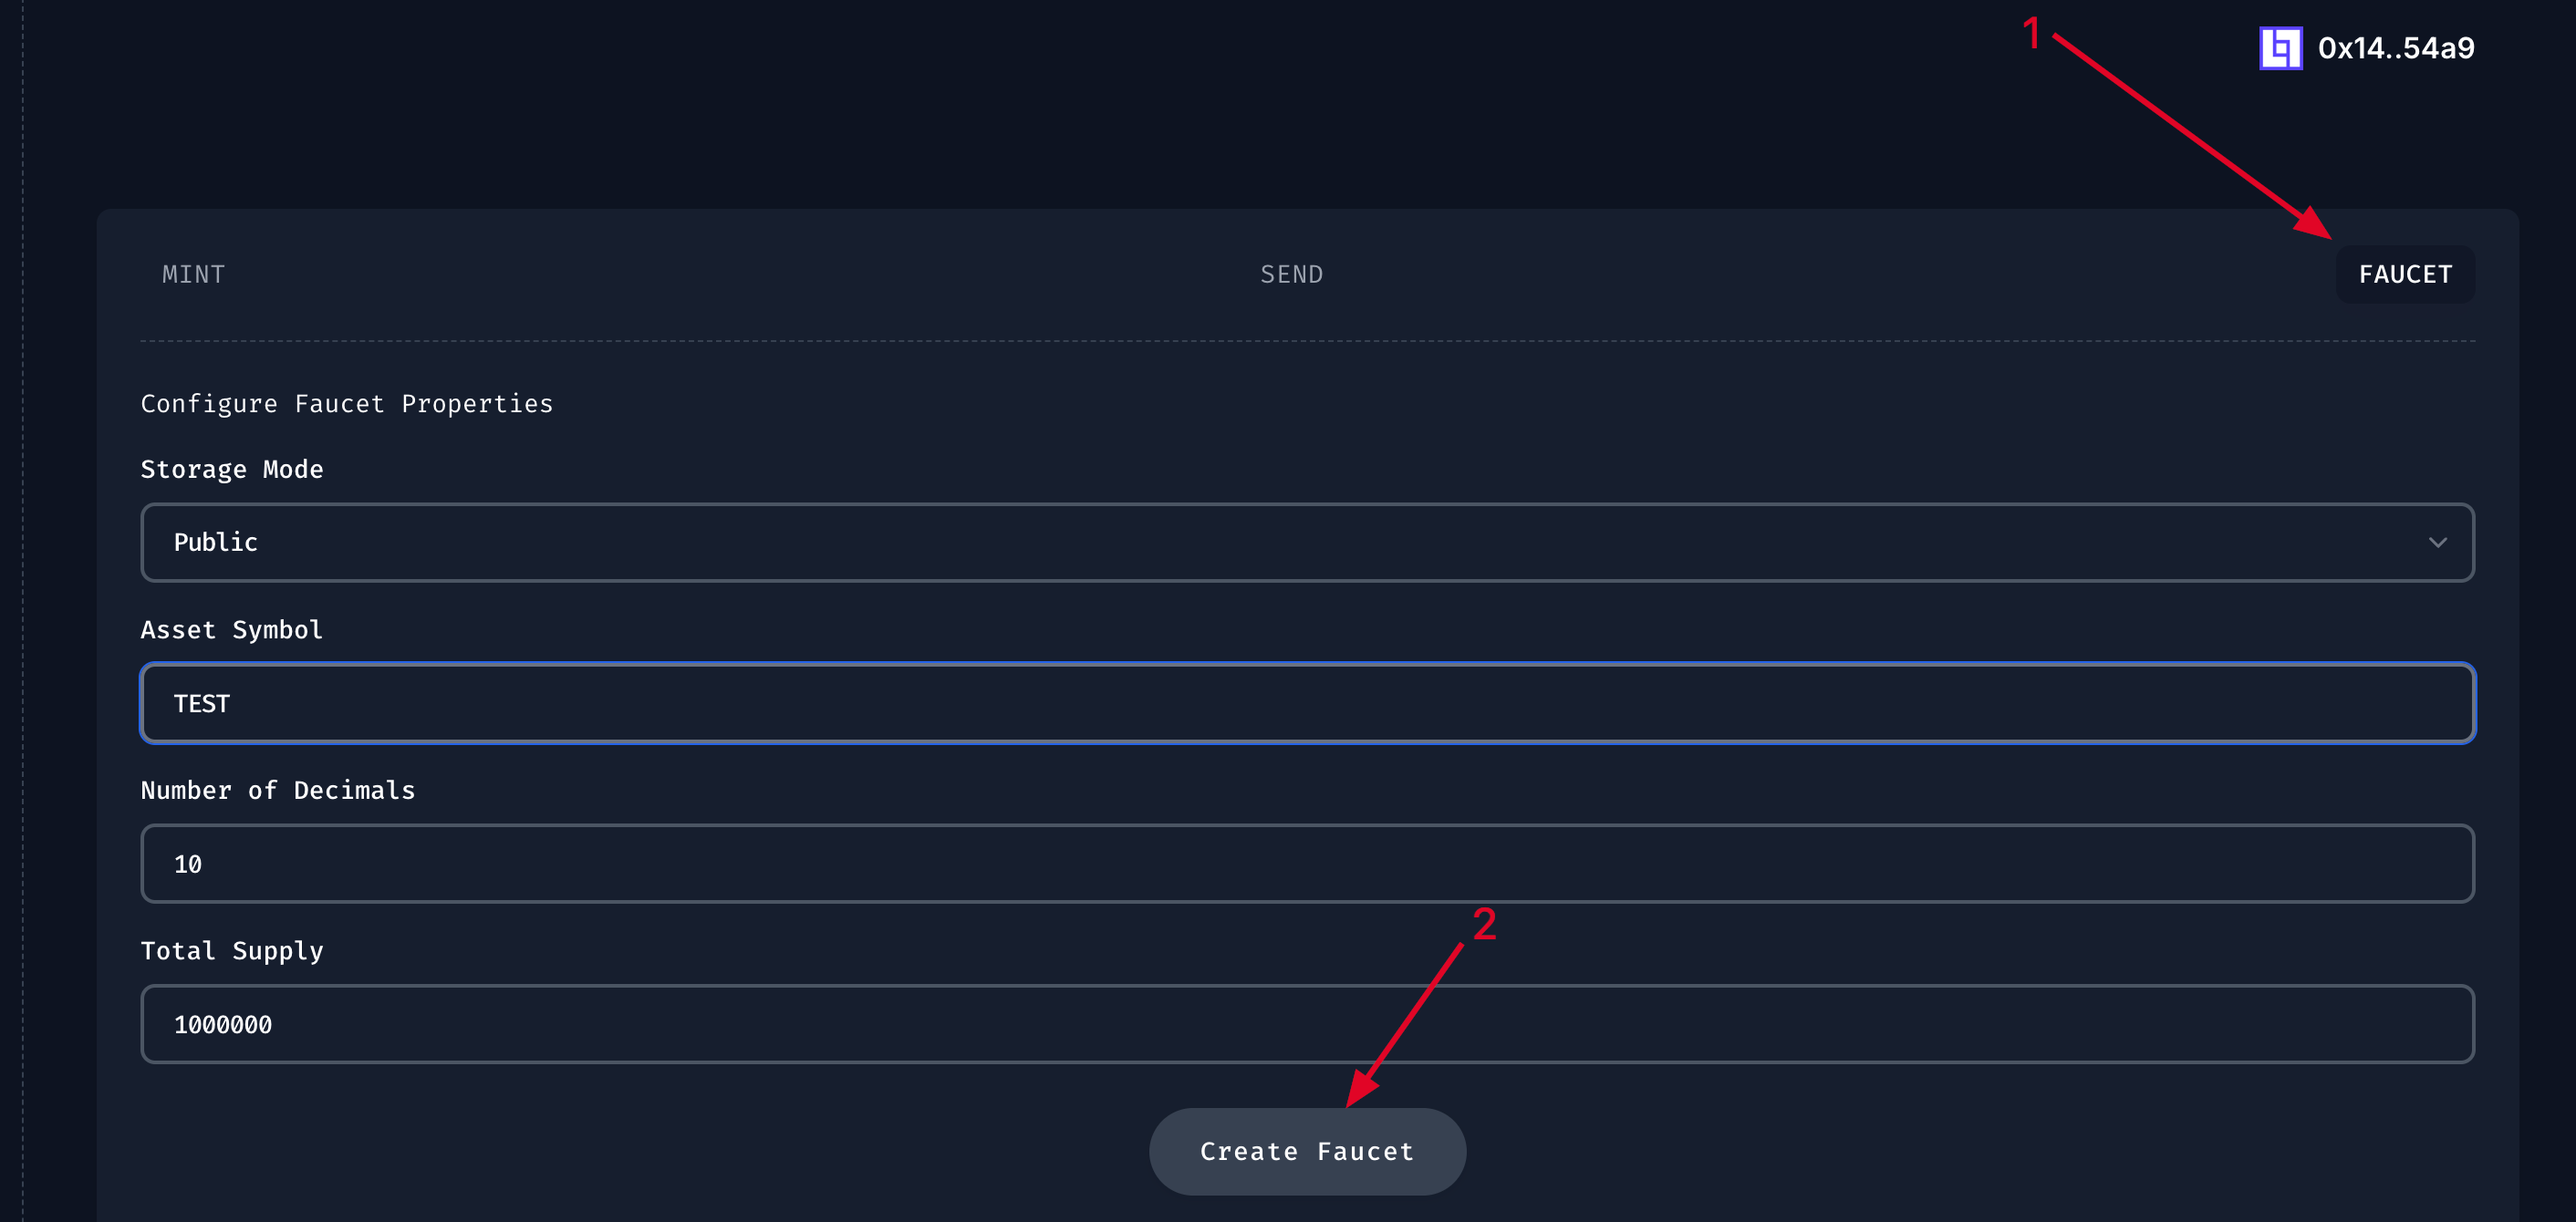Viewport: 2576px width, 1222px height.
Task: Click the Storage Mode chevron arrow
Action: click(x=2437, y=542)
